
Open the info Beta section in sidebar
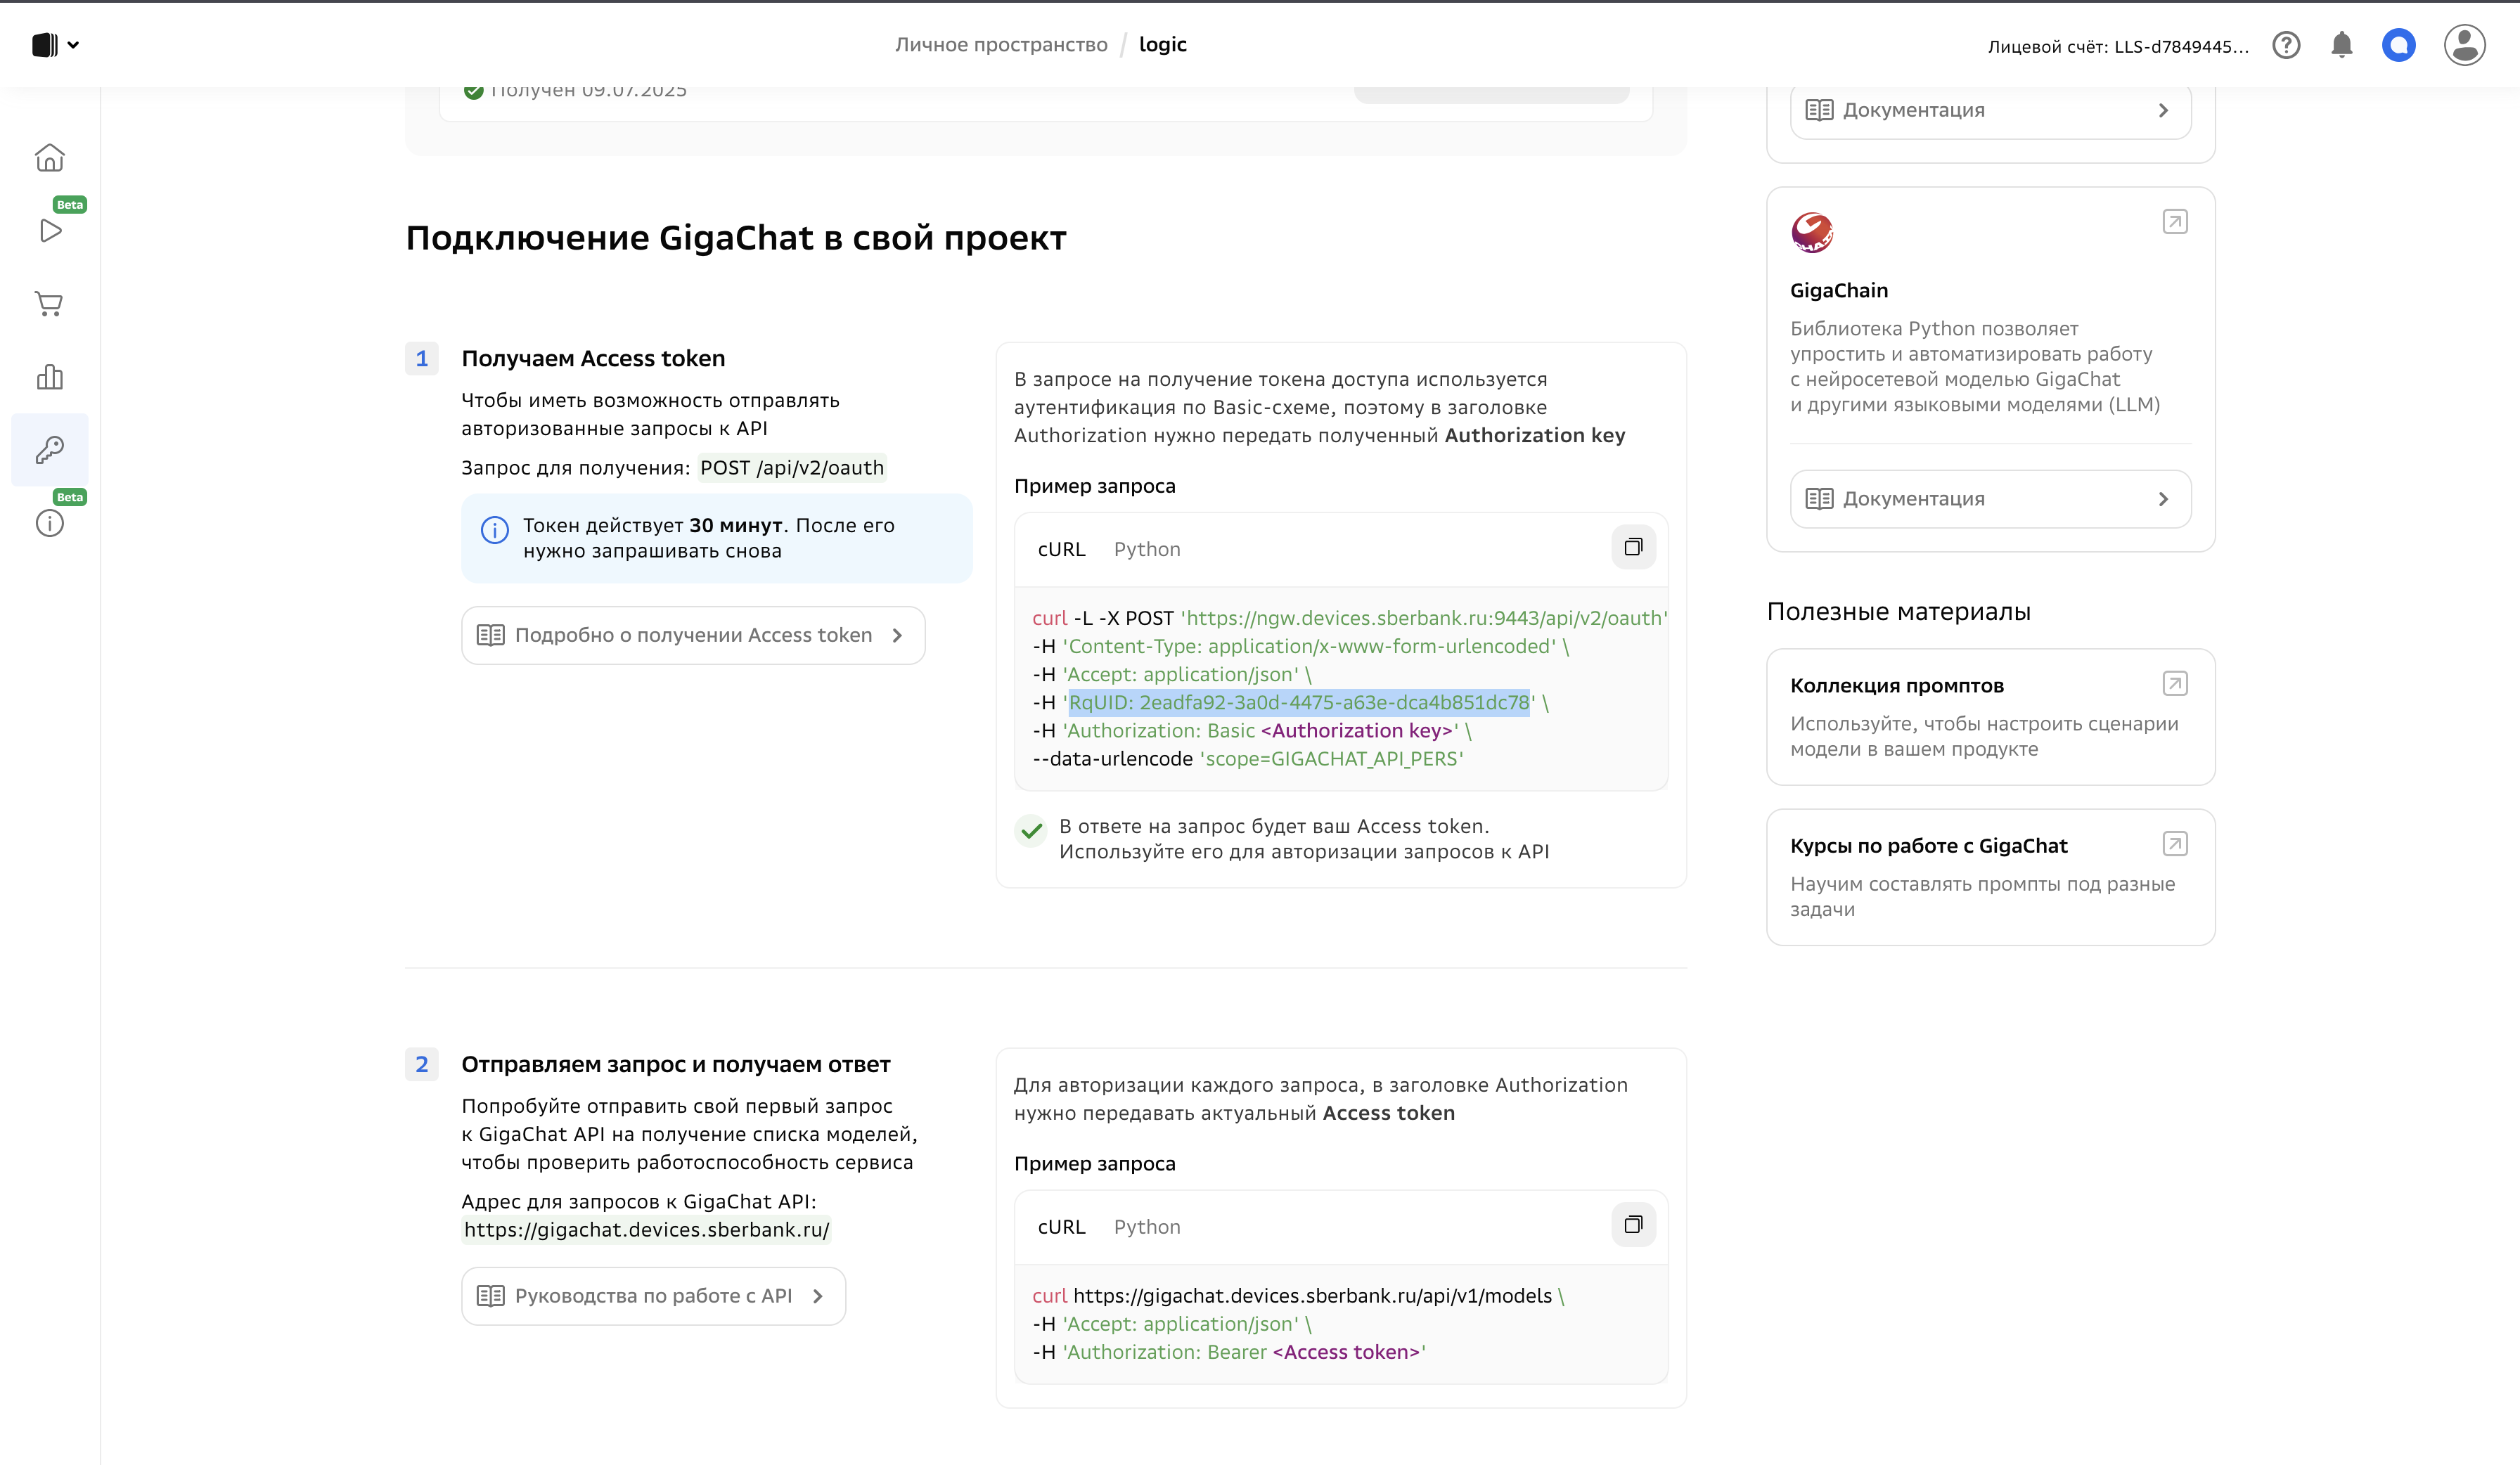[49, 522]
